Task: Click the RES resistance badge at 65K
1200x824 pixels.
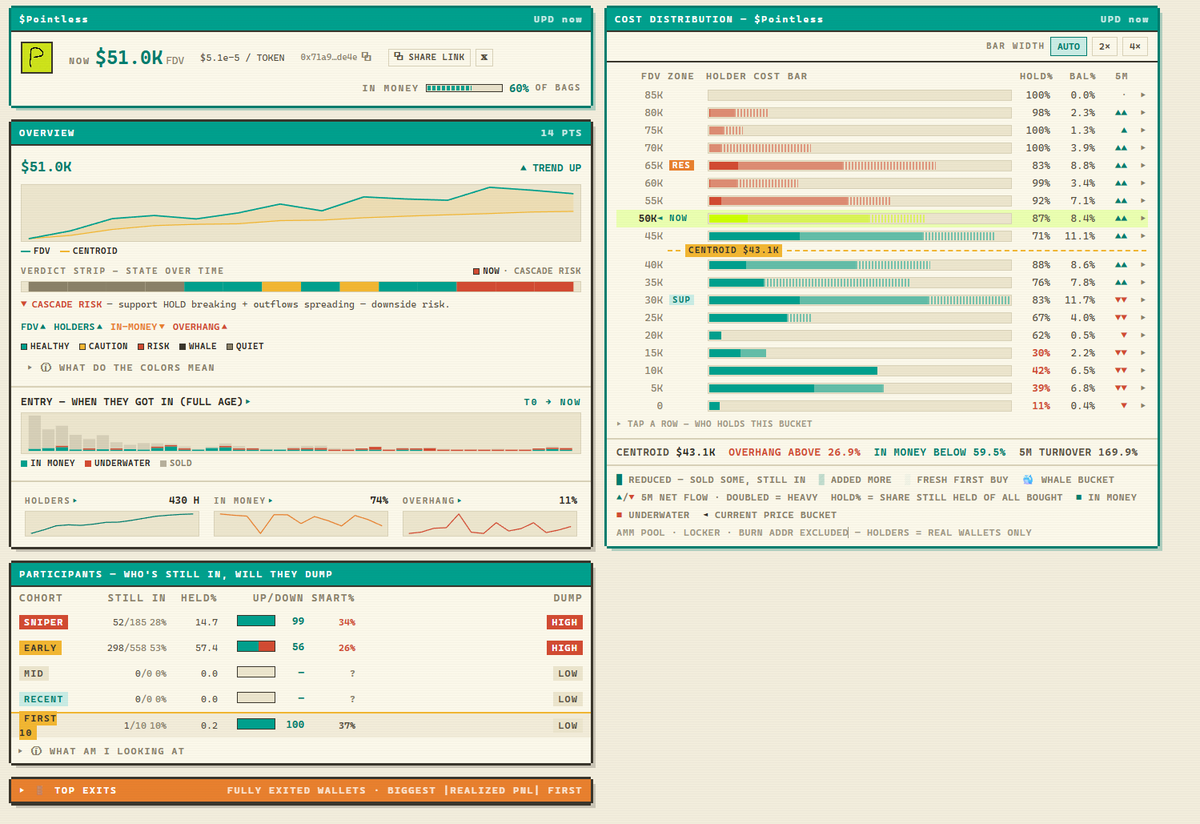Action: click(x=681, y=165)
